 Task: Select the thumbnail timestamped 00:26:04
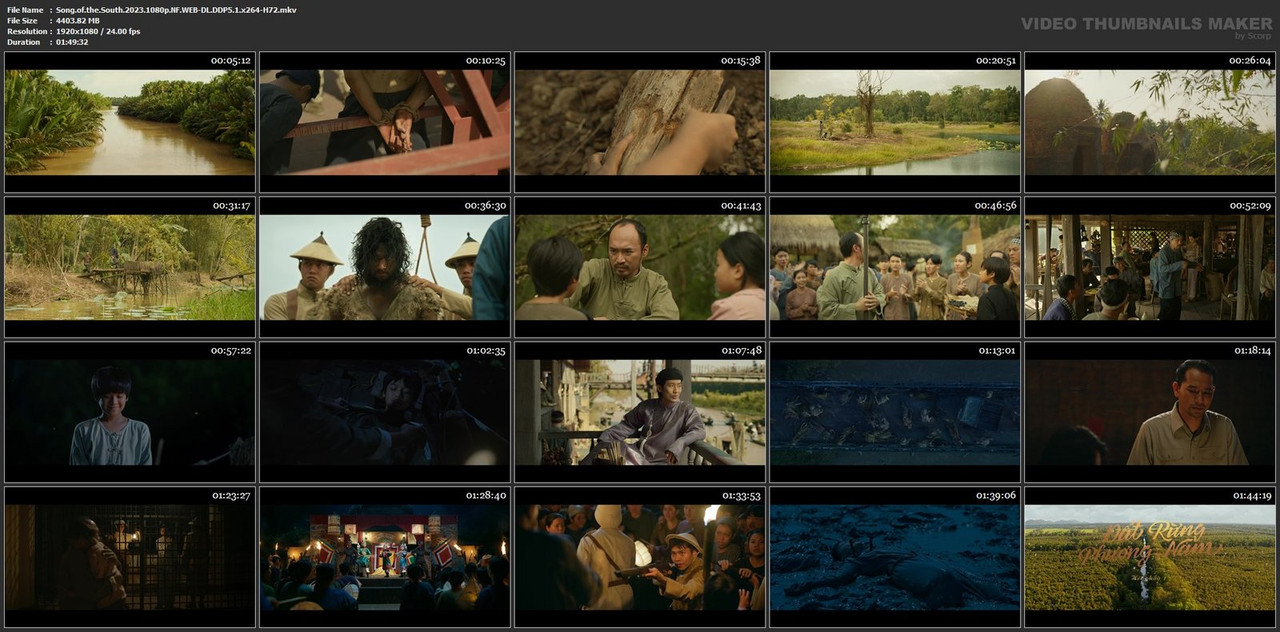click(x=1150, y=122)
